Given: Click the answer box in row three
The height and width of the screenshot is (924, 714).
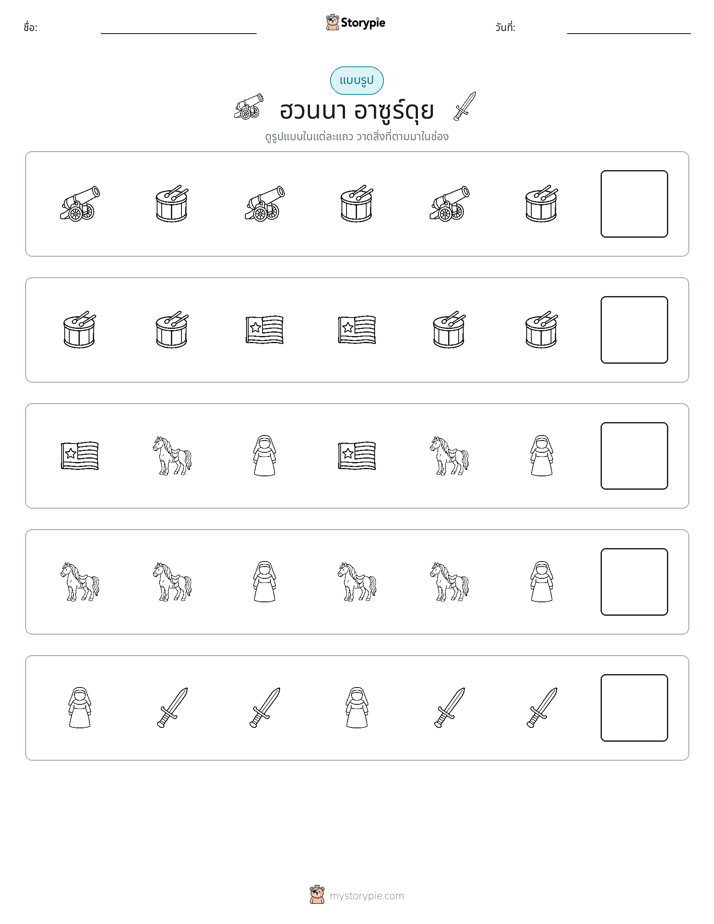Looking at the screenshot, I should tap(634, 456).
